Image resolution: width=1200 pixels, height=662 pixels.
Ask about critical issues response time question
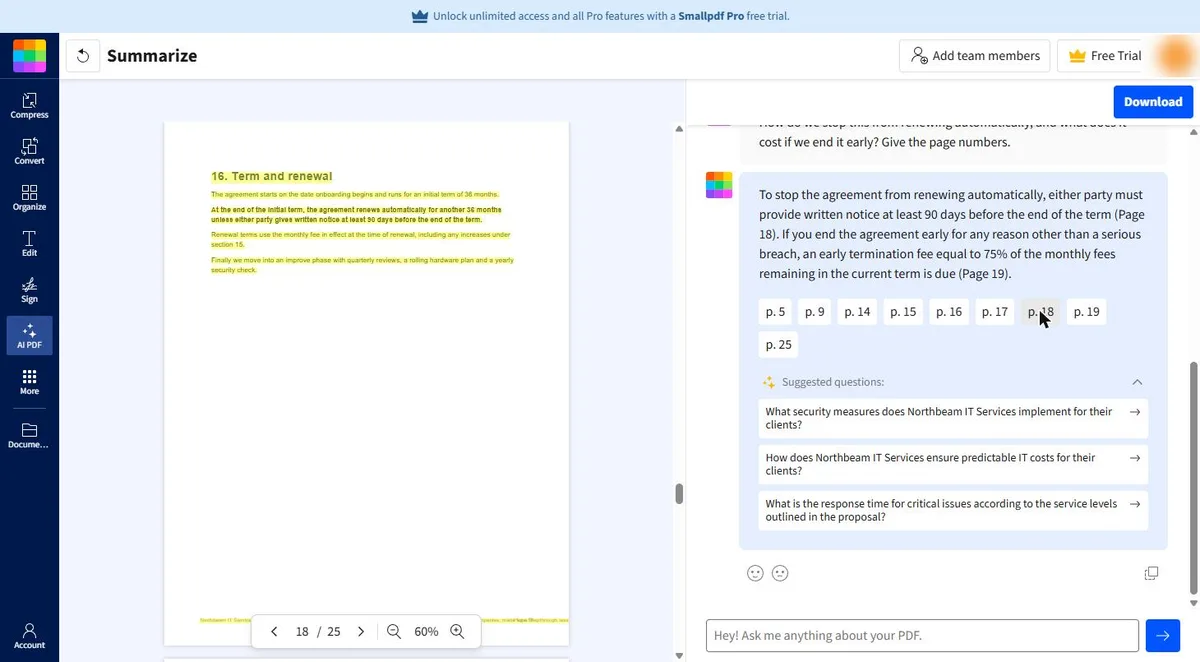(x=953, y=510)
